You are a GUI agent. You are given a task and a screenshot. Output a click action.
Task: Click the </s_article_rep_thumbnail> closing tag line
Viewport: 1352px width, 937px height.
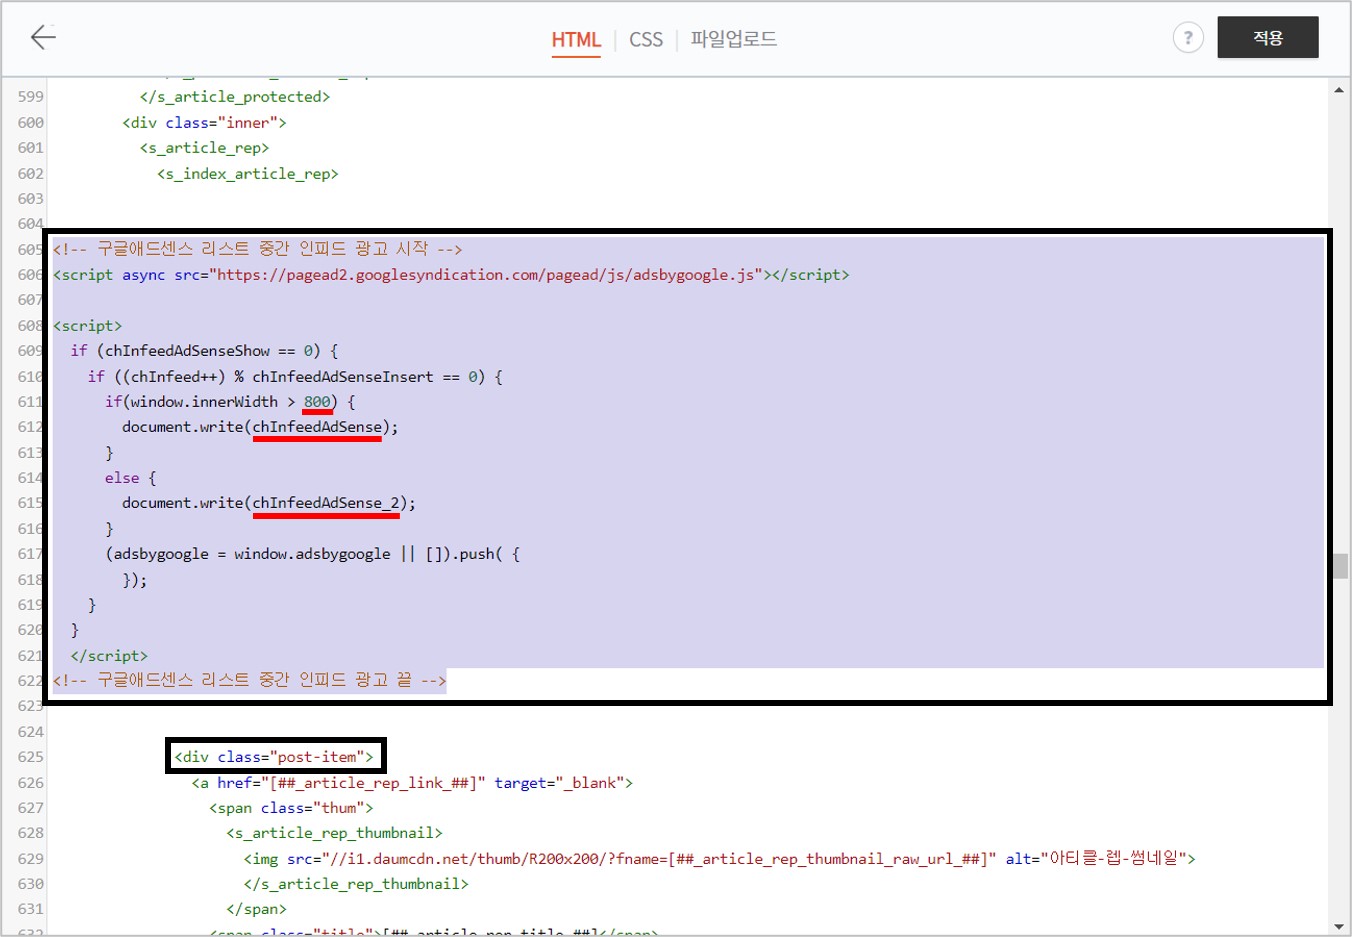356,884
